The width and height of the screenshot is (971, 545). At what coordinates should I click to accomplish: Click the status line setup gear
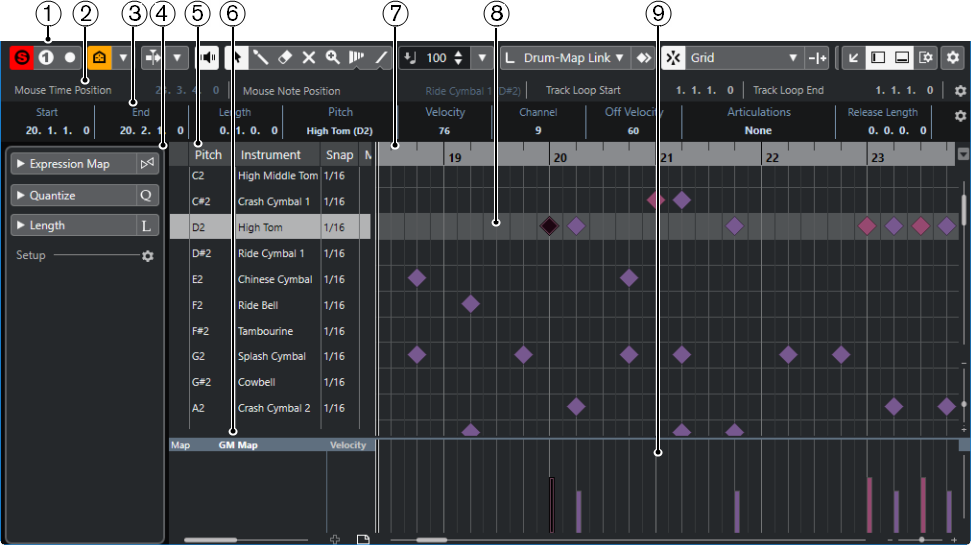coord(960,90)
